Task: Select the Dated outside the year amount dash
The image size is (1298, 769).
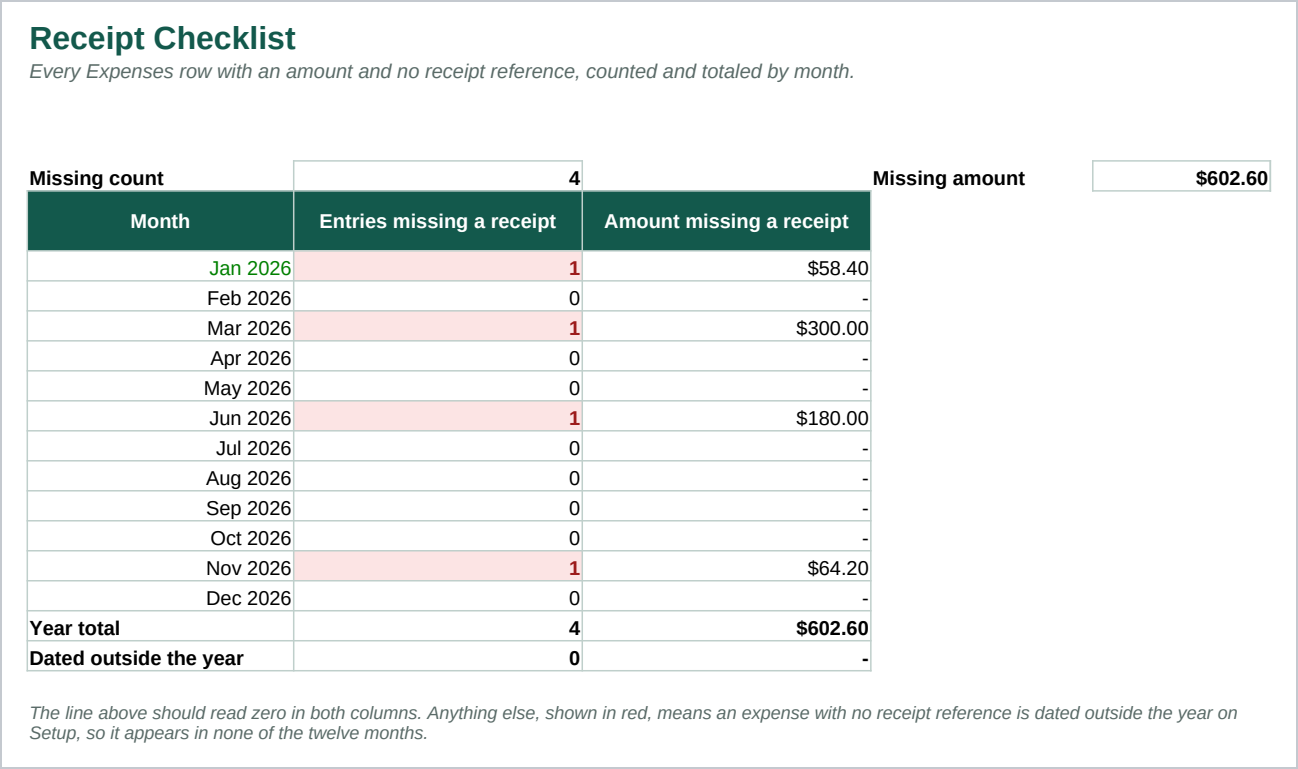Action: pos(726,657)
